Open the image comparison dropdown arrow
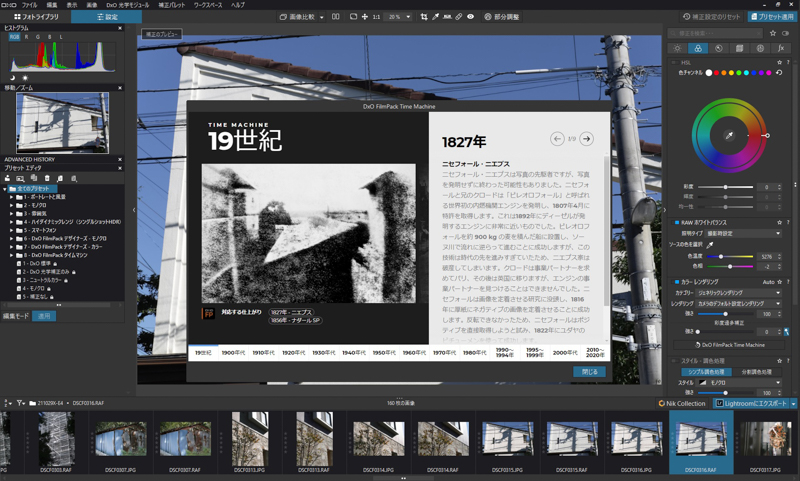 point(321,17)
